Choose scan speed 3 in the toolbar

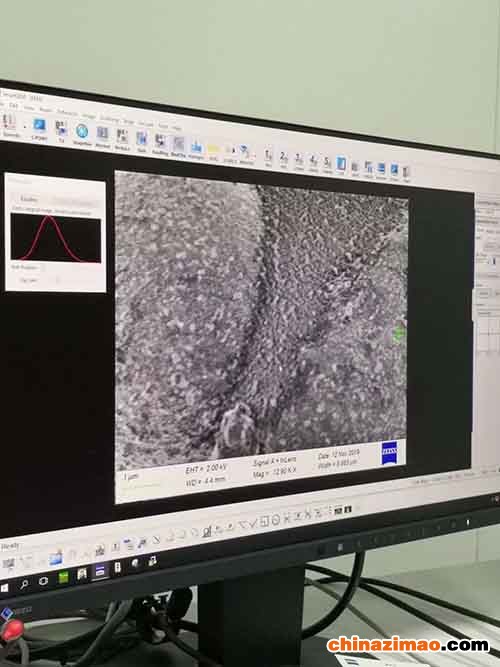[299, 159]
